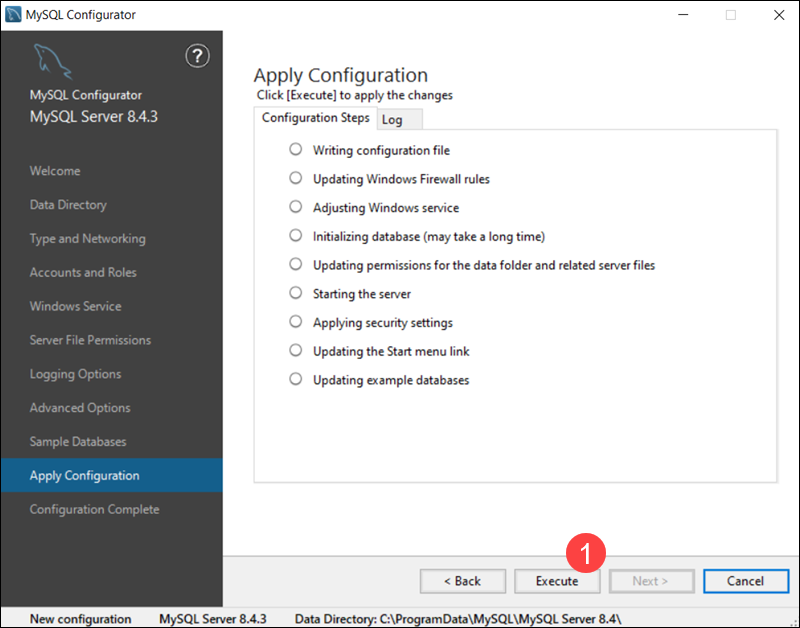Click the status circle beside Applying security settings
800x628 pixels.
tap(295, 322)
